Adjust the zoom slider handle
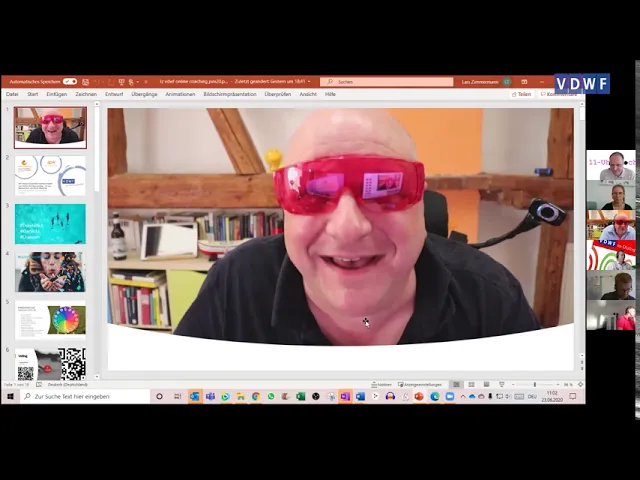Image resolution: width=640 pixels, height=480 pixels. tap(535, 384)
